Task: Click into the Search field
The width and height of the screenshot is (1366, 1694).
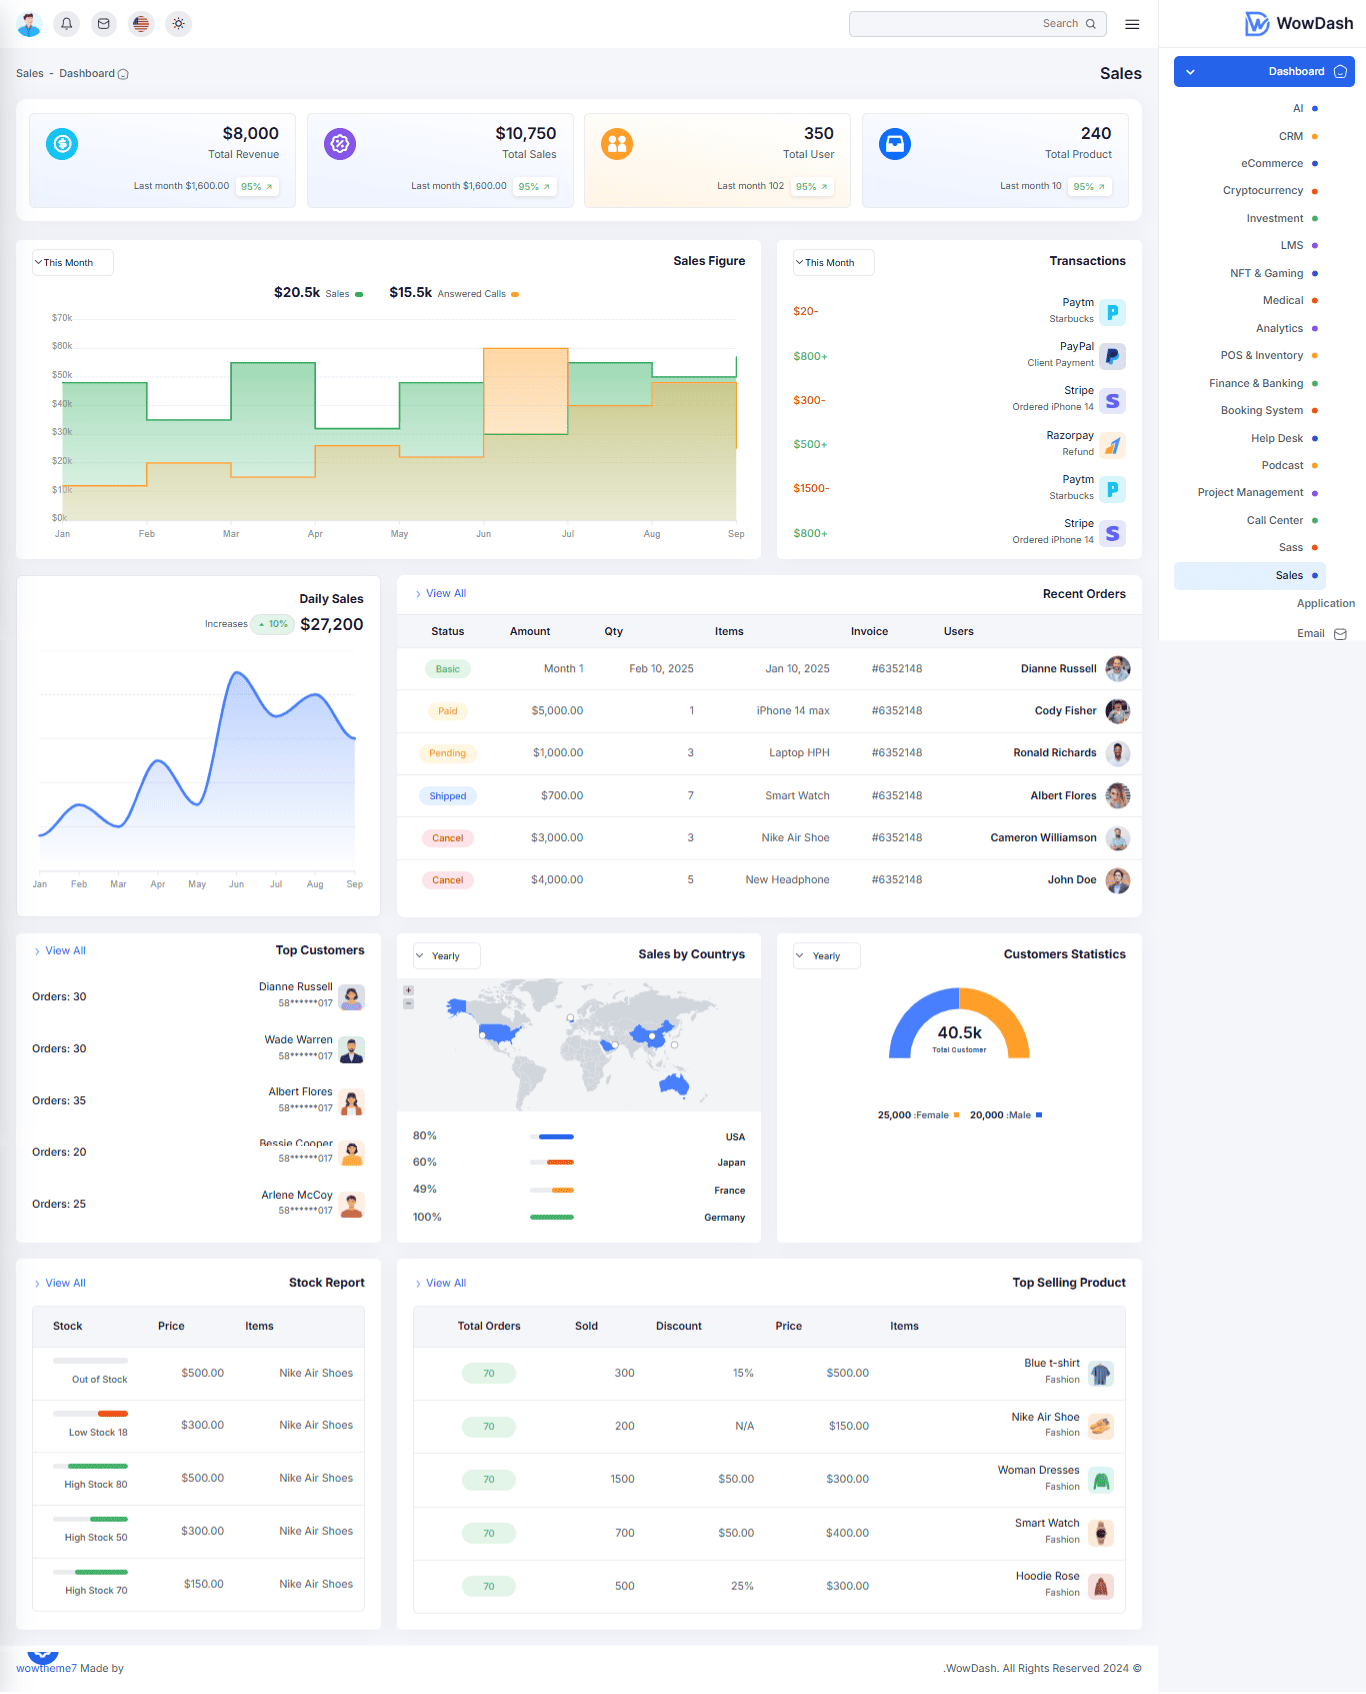Action: point(960,24)
